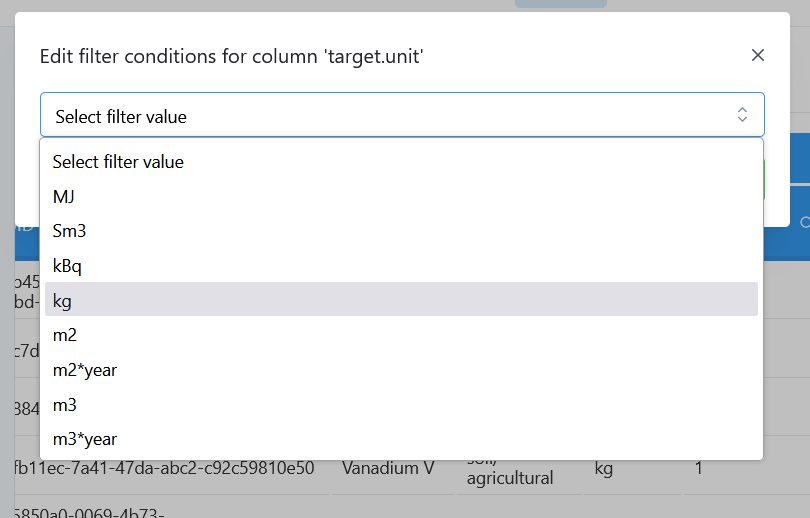Screen dimensions: 810x518
Task: Choose kBq as filter value
Action: pyautogui.click(x=401, y=266)
